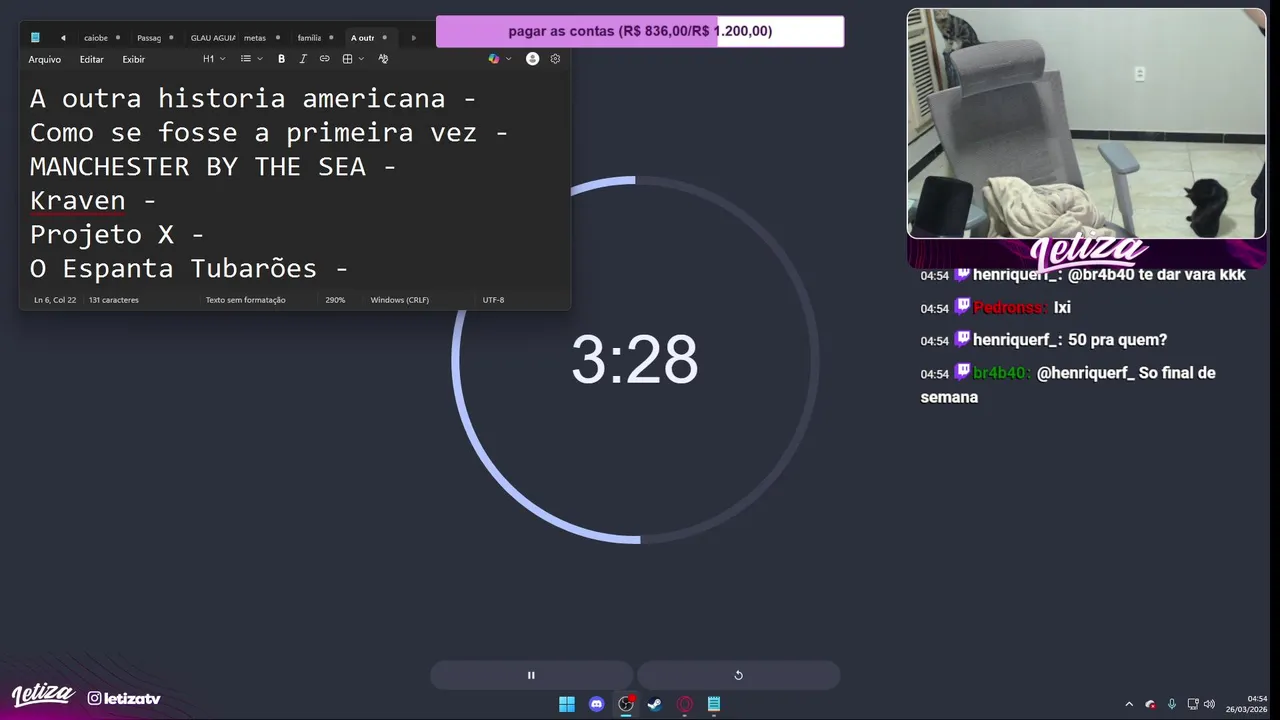Screen dimensions: 1280x720
Task: Open Notepad settings gear
Action: tap(555, 59)
